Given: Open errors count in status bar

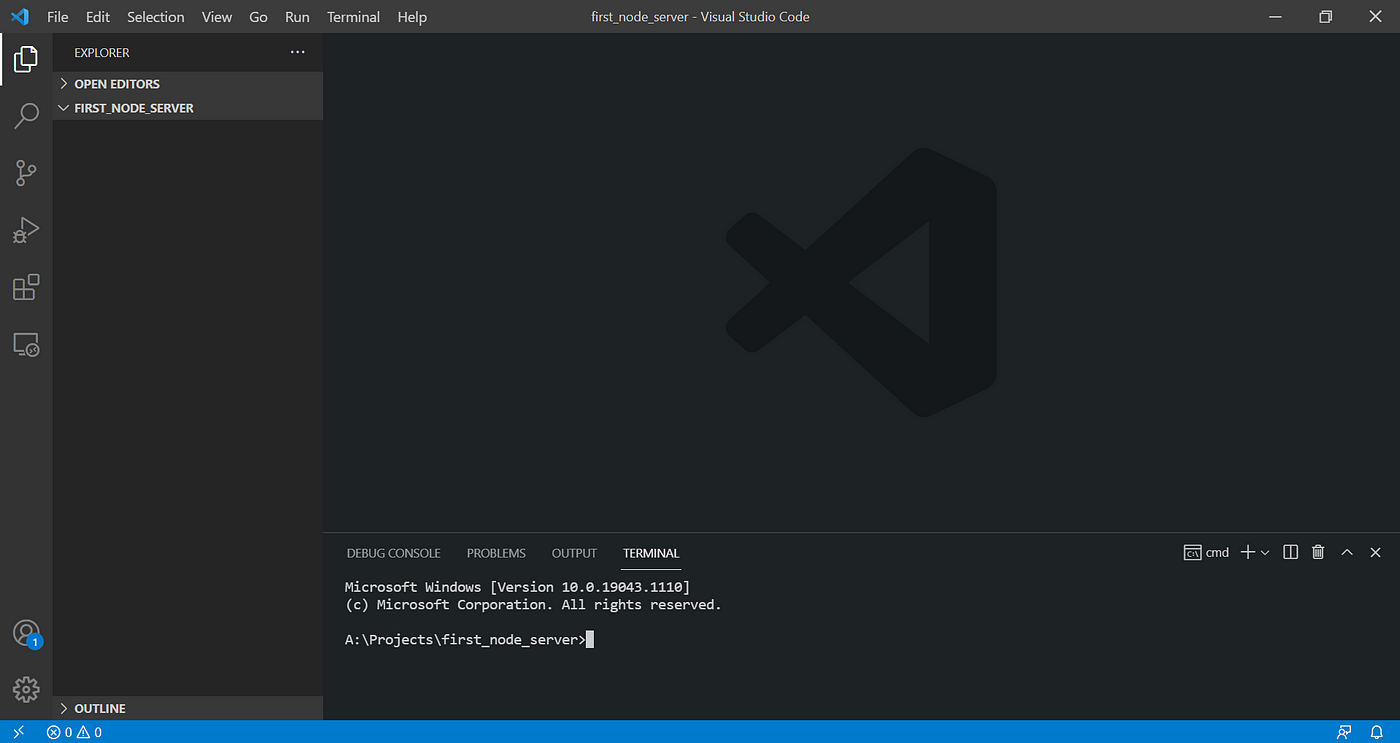Looking at the screenshot, I should [59, 732].
